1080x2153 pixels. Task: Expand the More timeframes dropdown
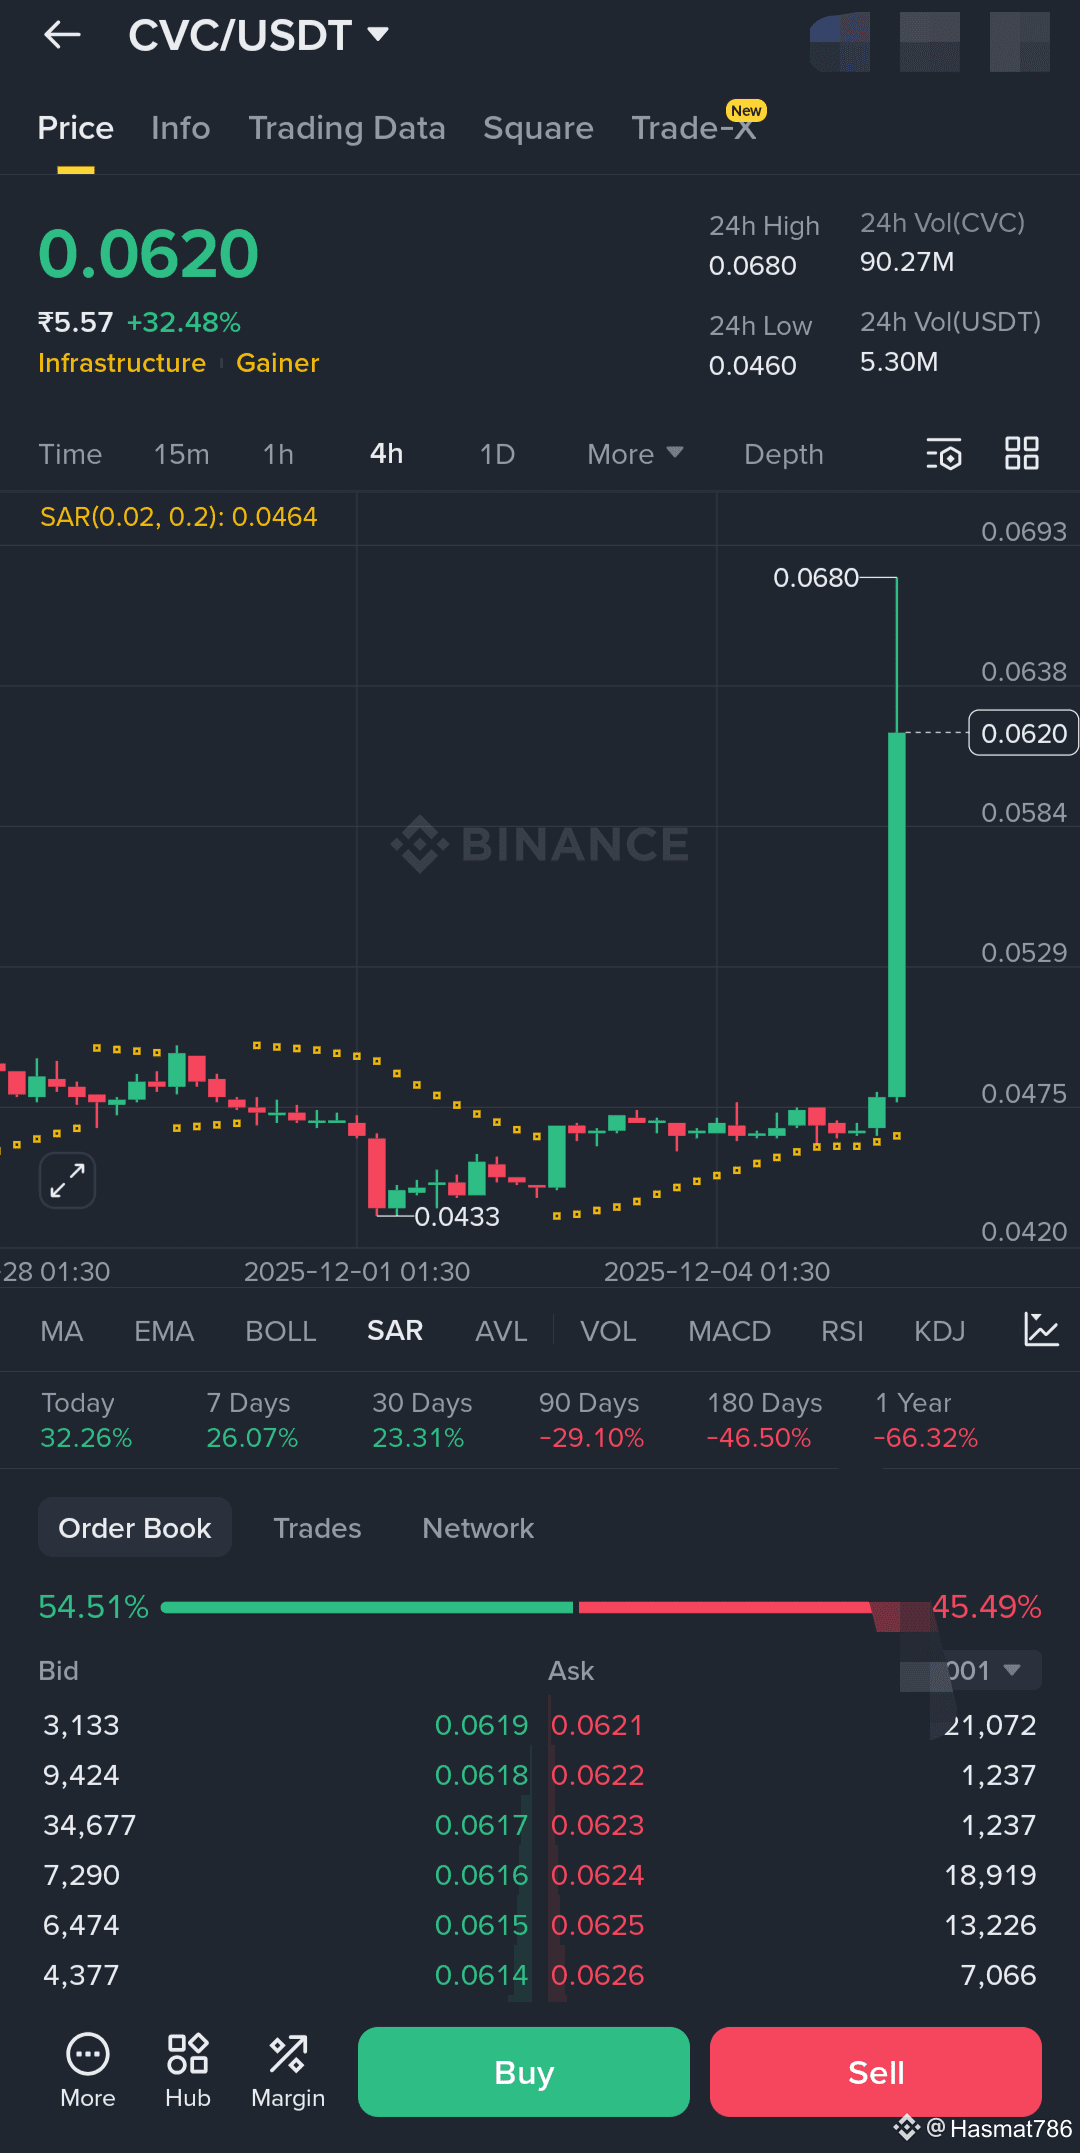pyautogui.click(x=635, y=454)
